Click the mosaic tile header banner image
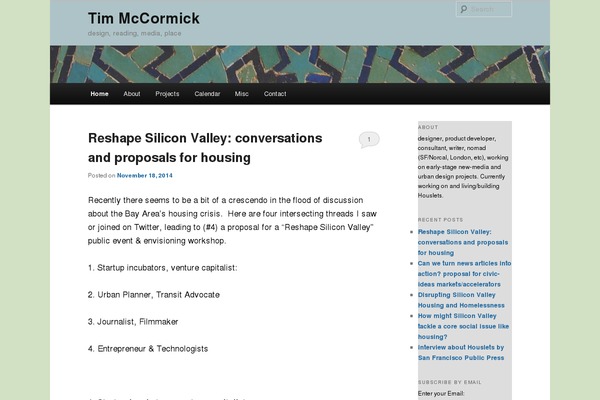This screenshot has height=400, width=600. tap(300, 64)
